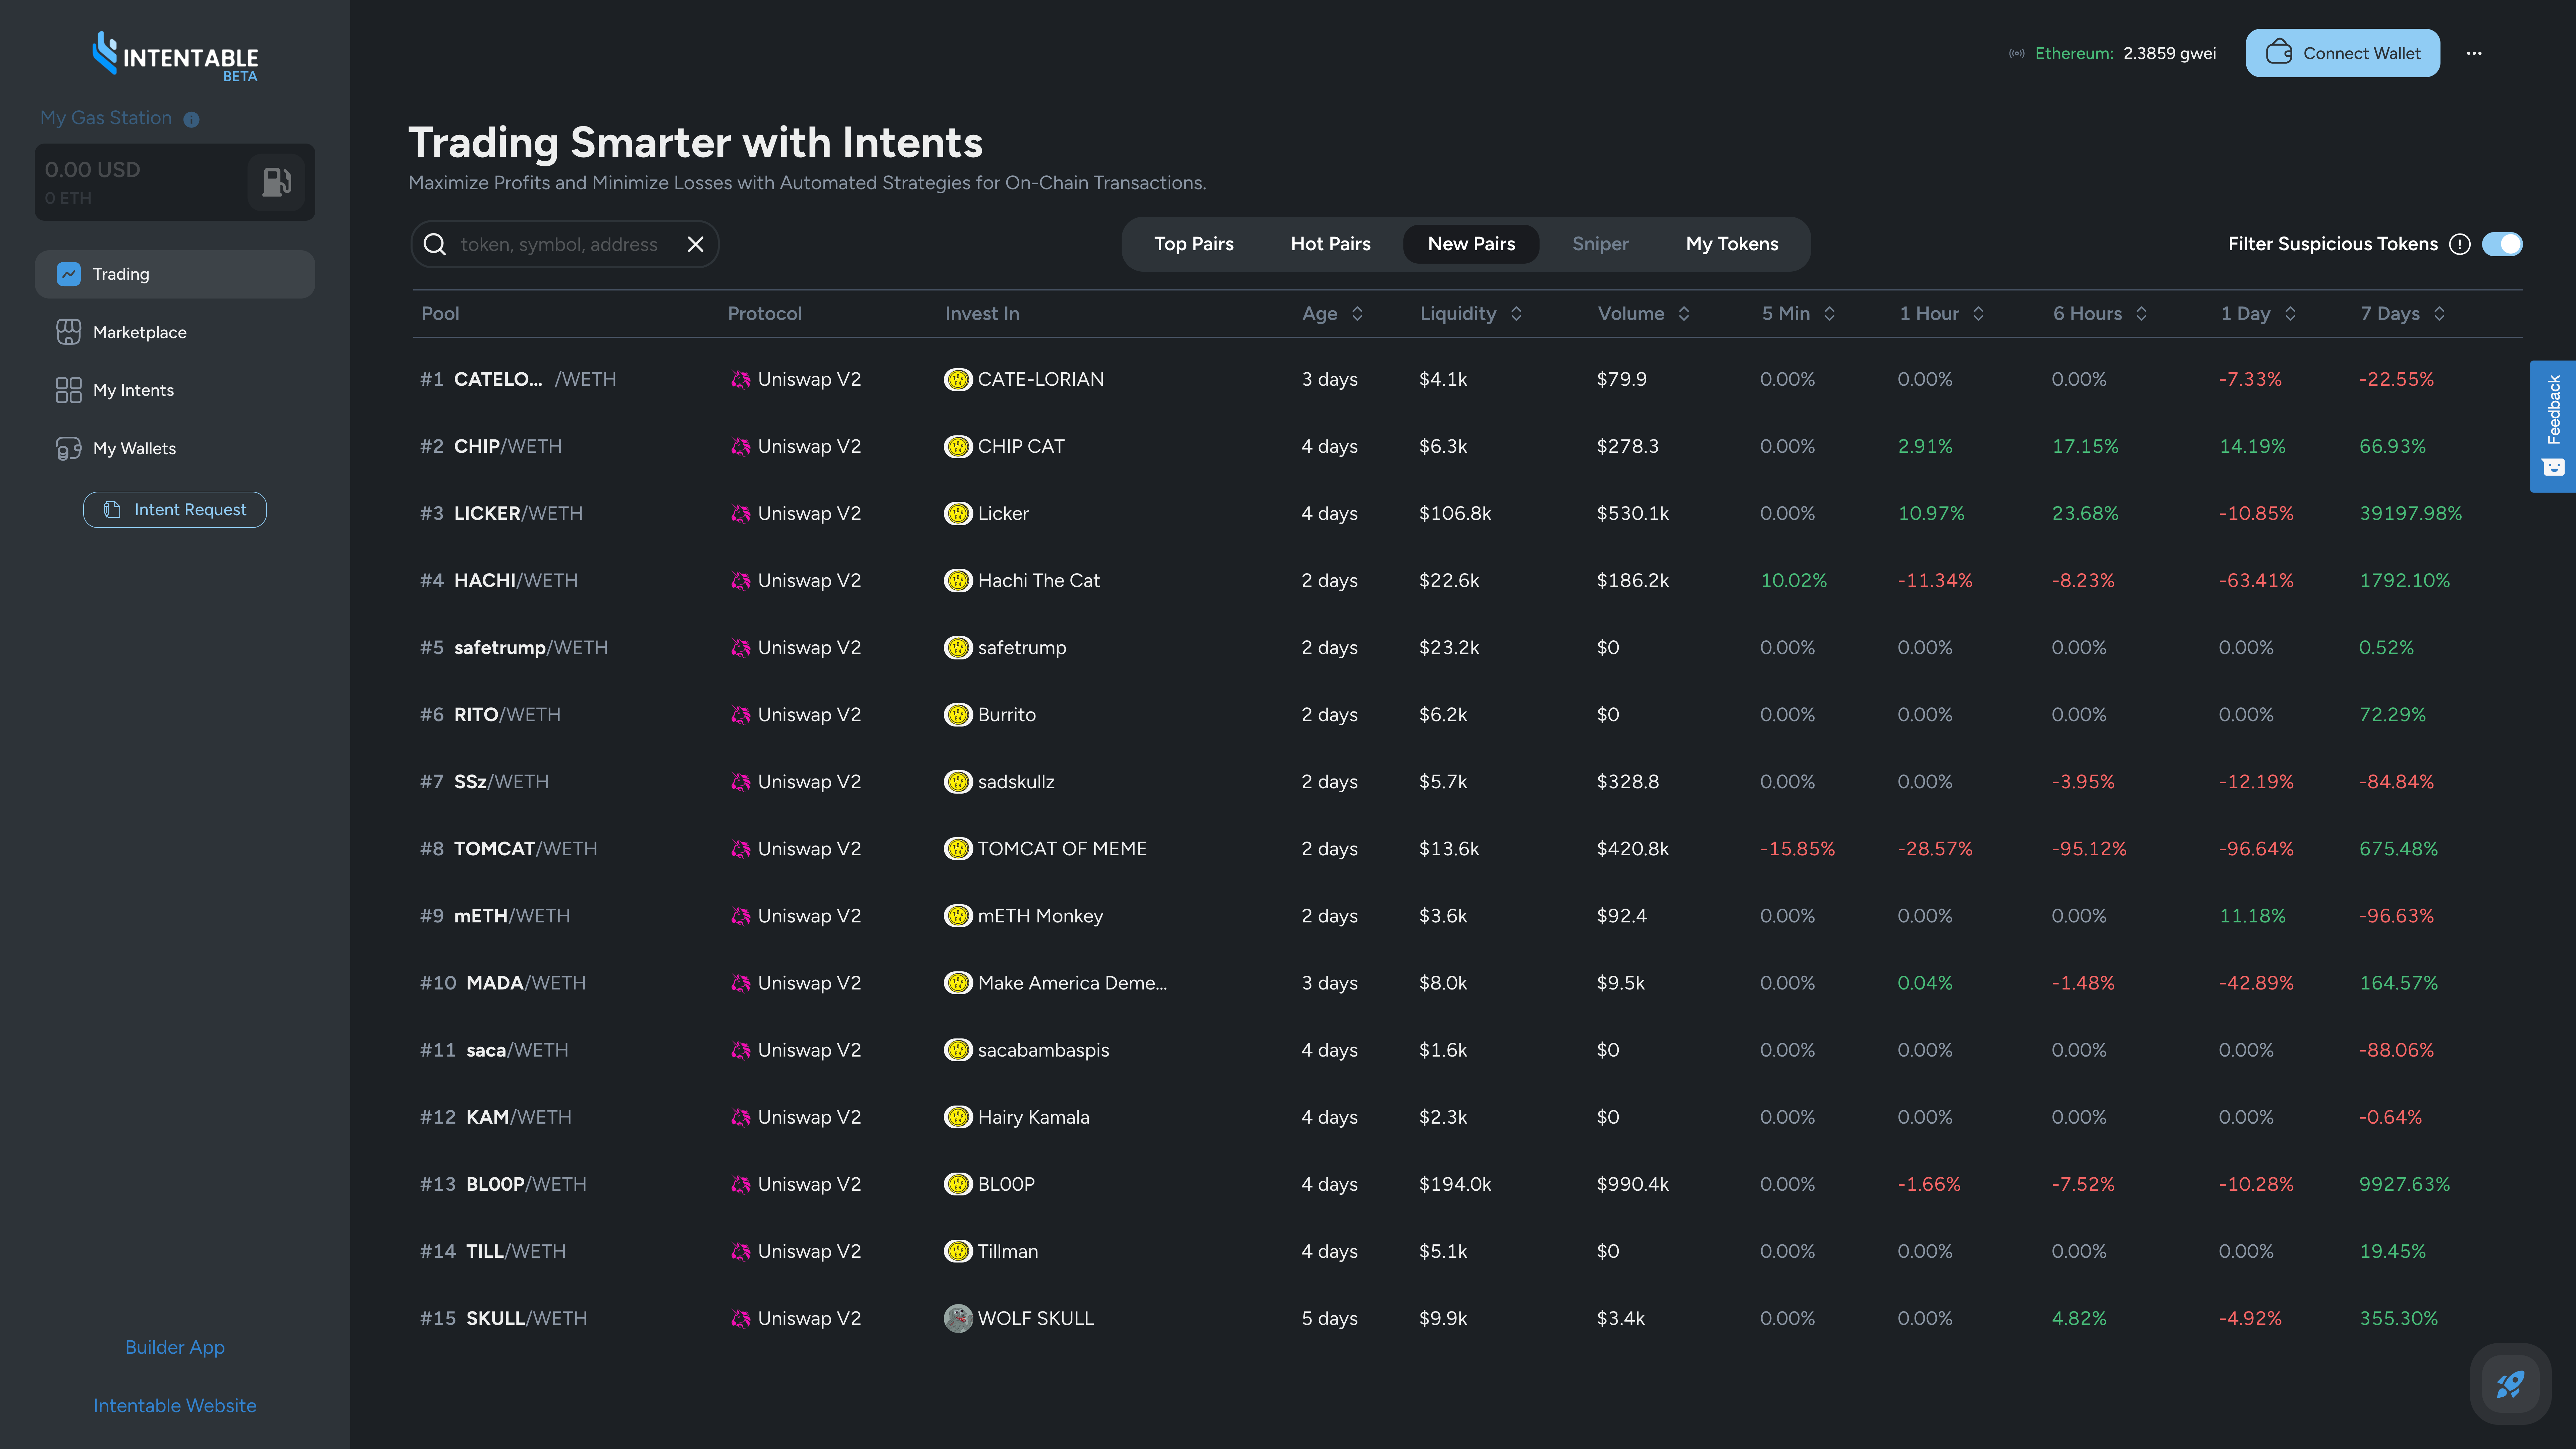Screen dimensions: 2576x1449
Task: Toggle Filter Suspicious Tokens switch
Action: pos(2502,244)
